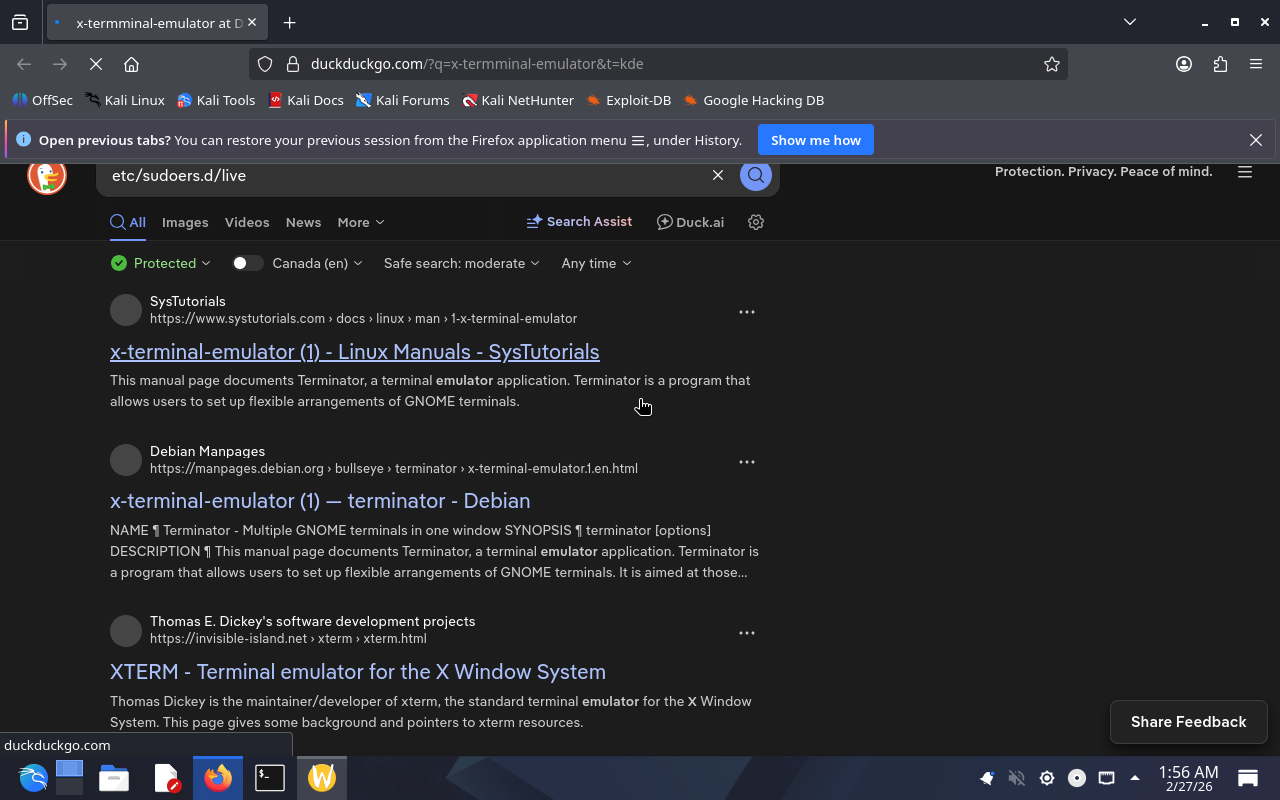Expand the Any time filter

(596, 263)
